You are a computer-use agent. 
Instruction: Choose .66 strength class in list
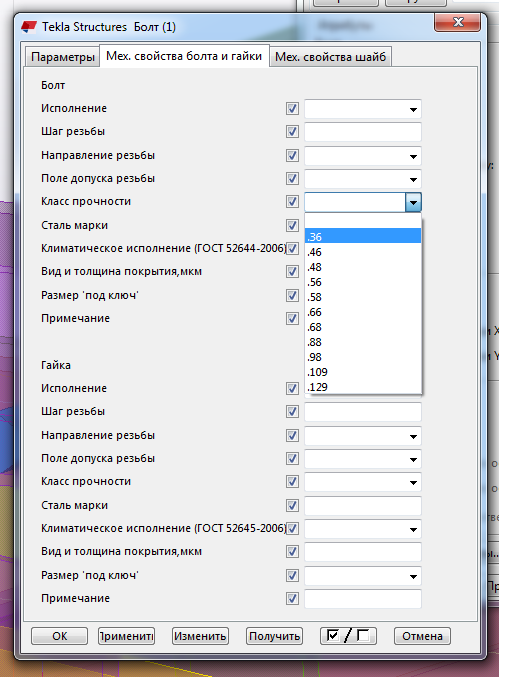363,312
